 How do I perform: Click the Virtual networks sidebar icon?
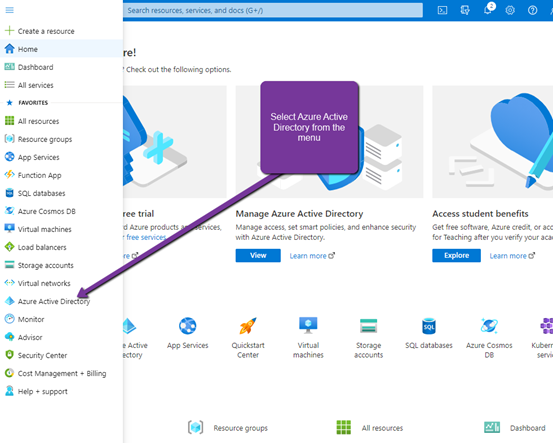pos(10,283)
